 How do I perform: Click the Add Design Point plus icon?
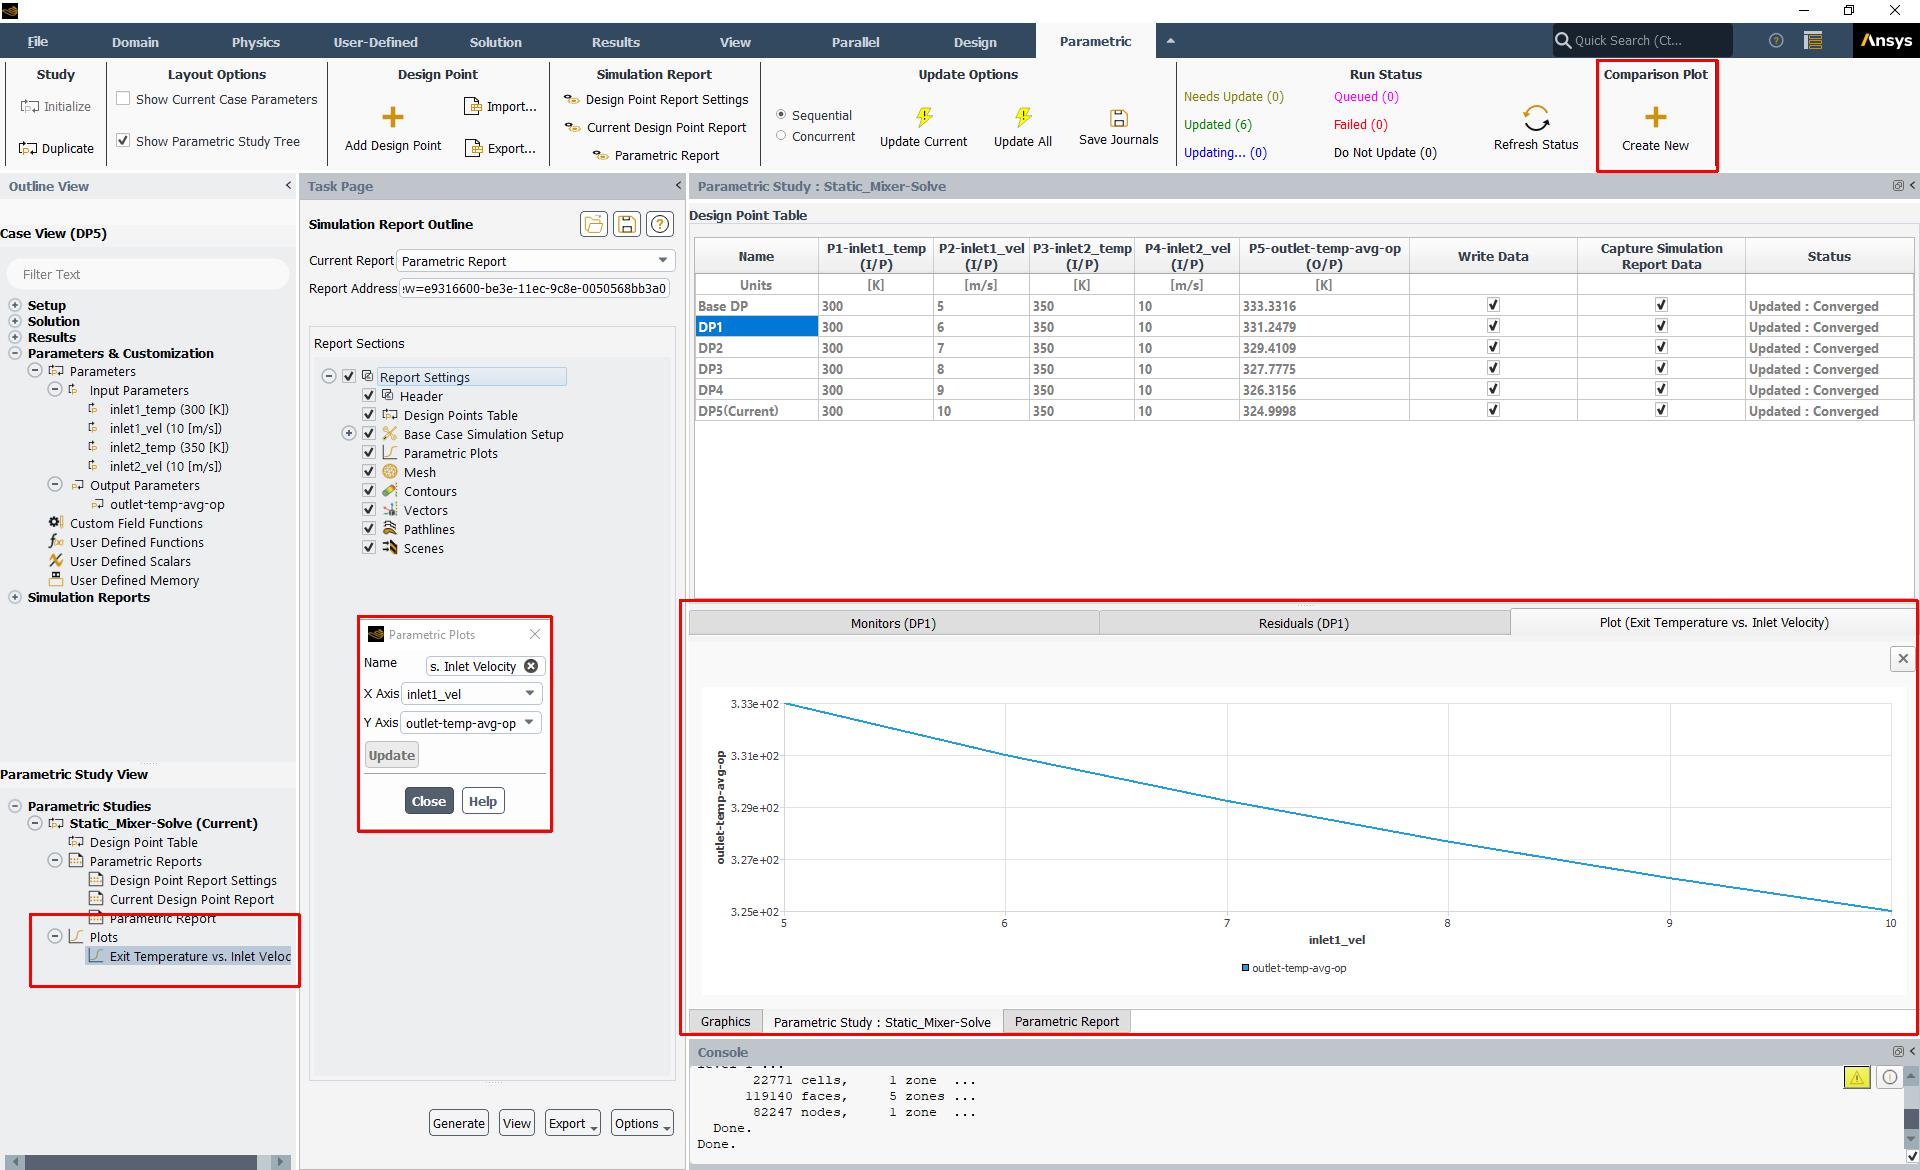393,117
